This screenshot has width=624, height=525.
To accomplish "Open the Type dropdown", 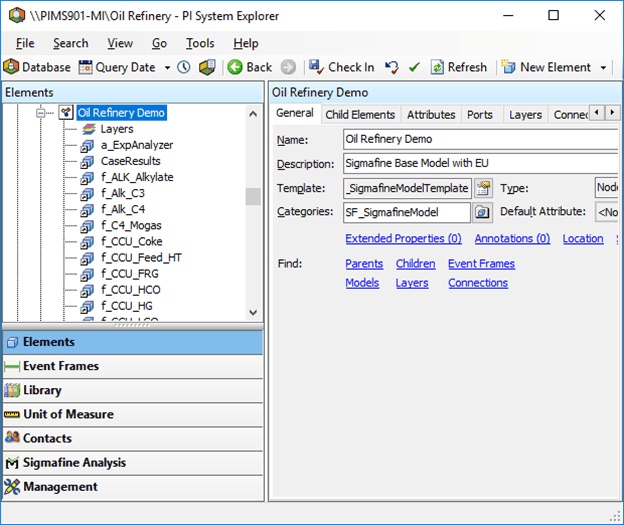I will [606, 187].
